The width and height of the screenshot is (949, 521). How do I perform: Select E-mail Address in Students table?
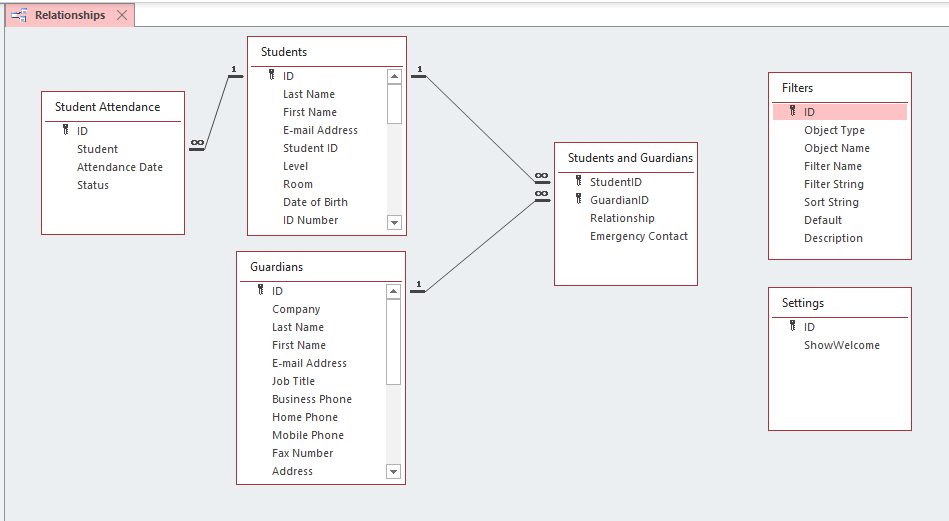coord(320,131)
